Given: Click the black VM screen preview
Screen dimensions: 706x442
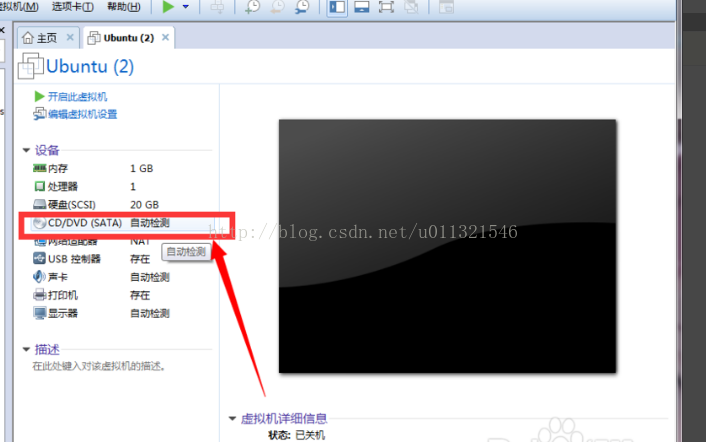Looking at the screenshot, I should tap(448, 246).
